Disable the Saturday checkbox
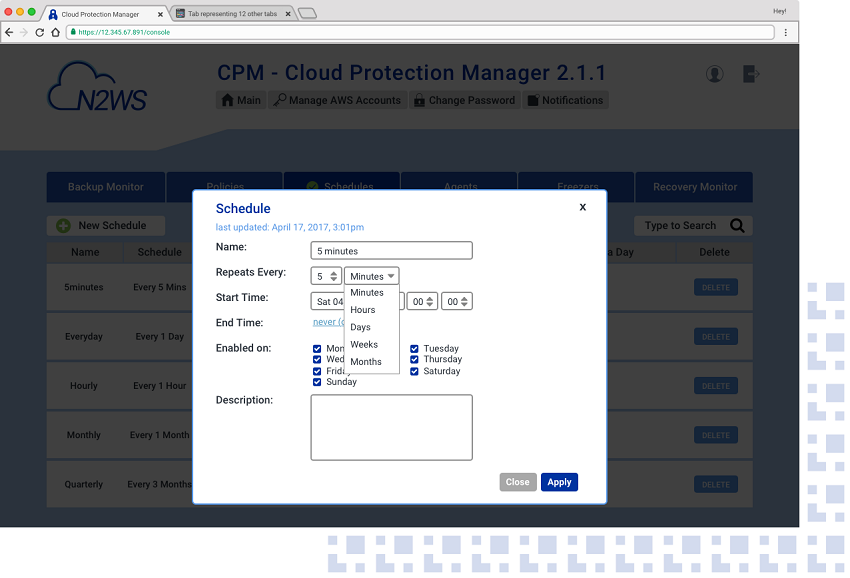The height and width of the screenshot is (578, 850). click(x=415, y=371)
